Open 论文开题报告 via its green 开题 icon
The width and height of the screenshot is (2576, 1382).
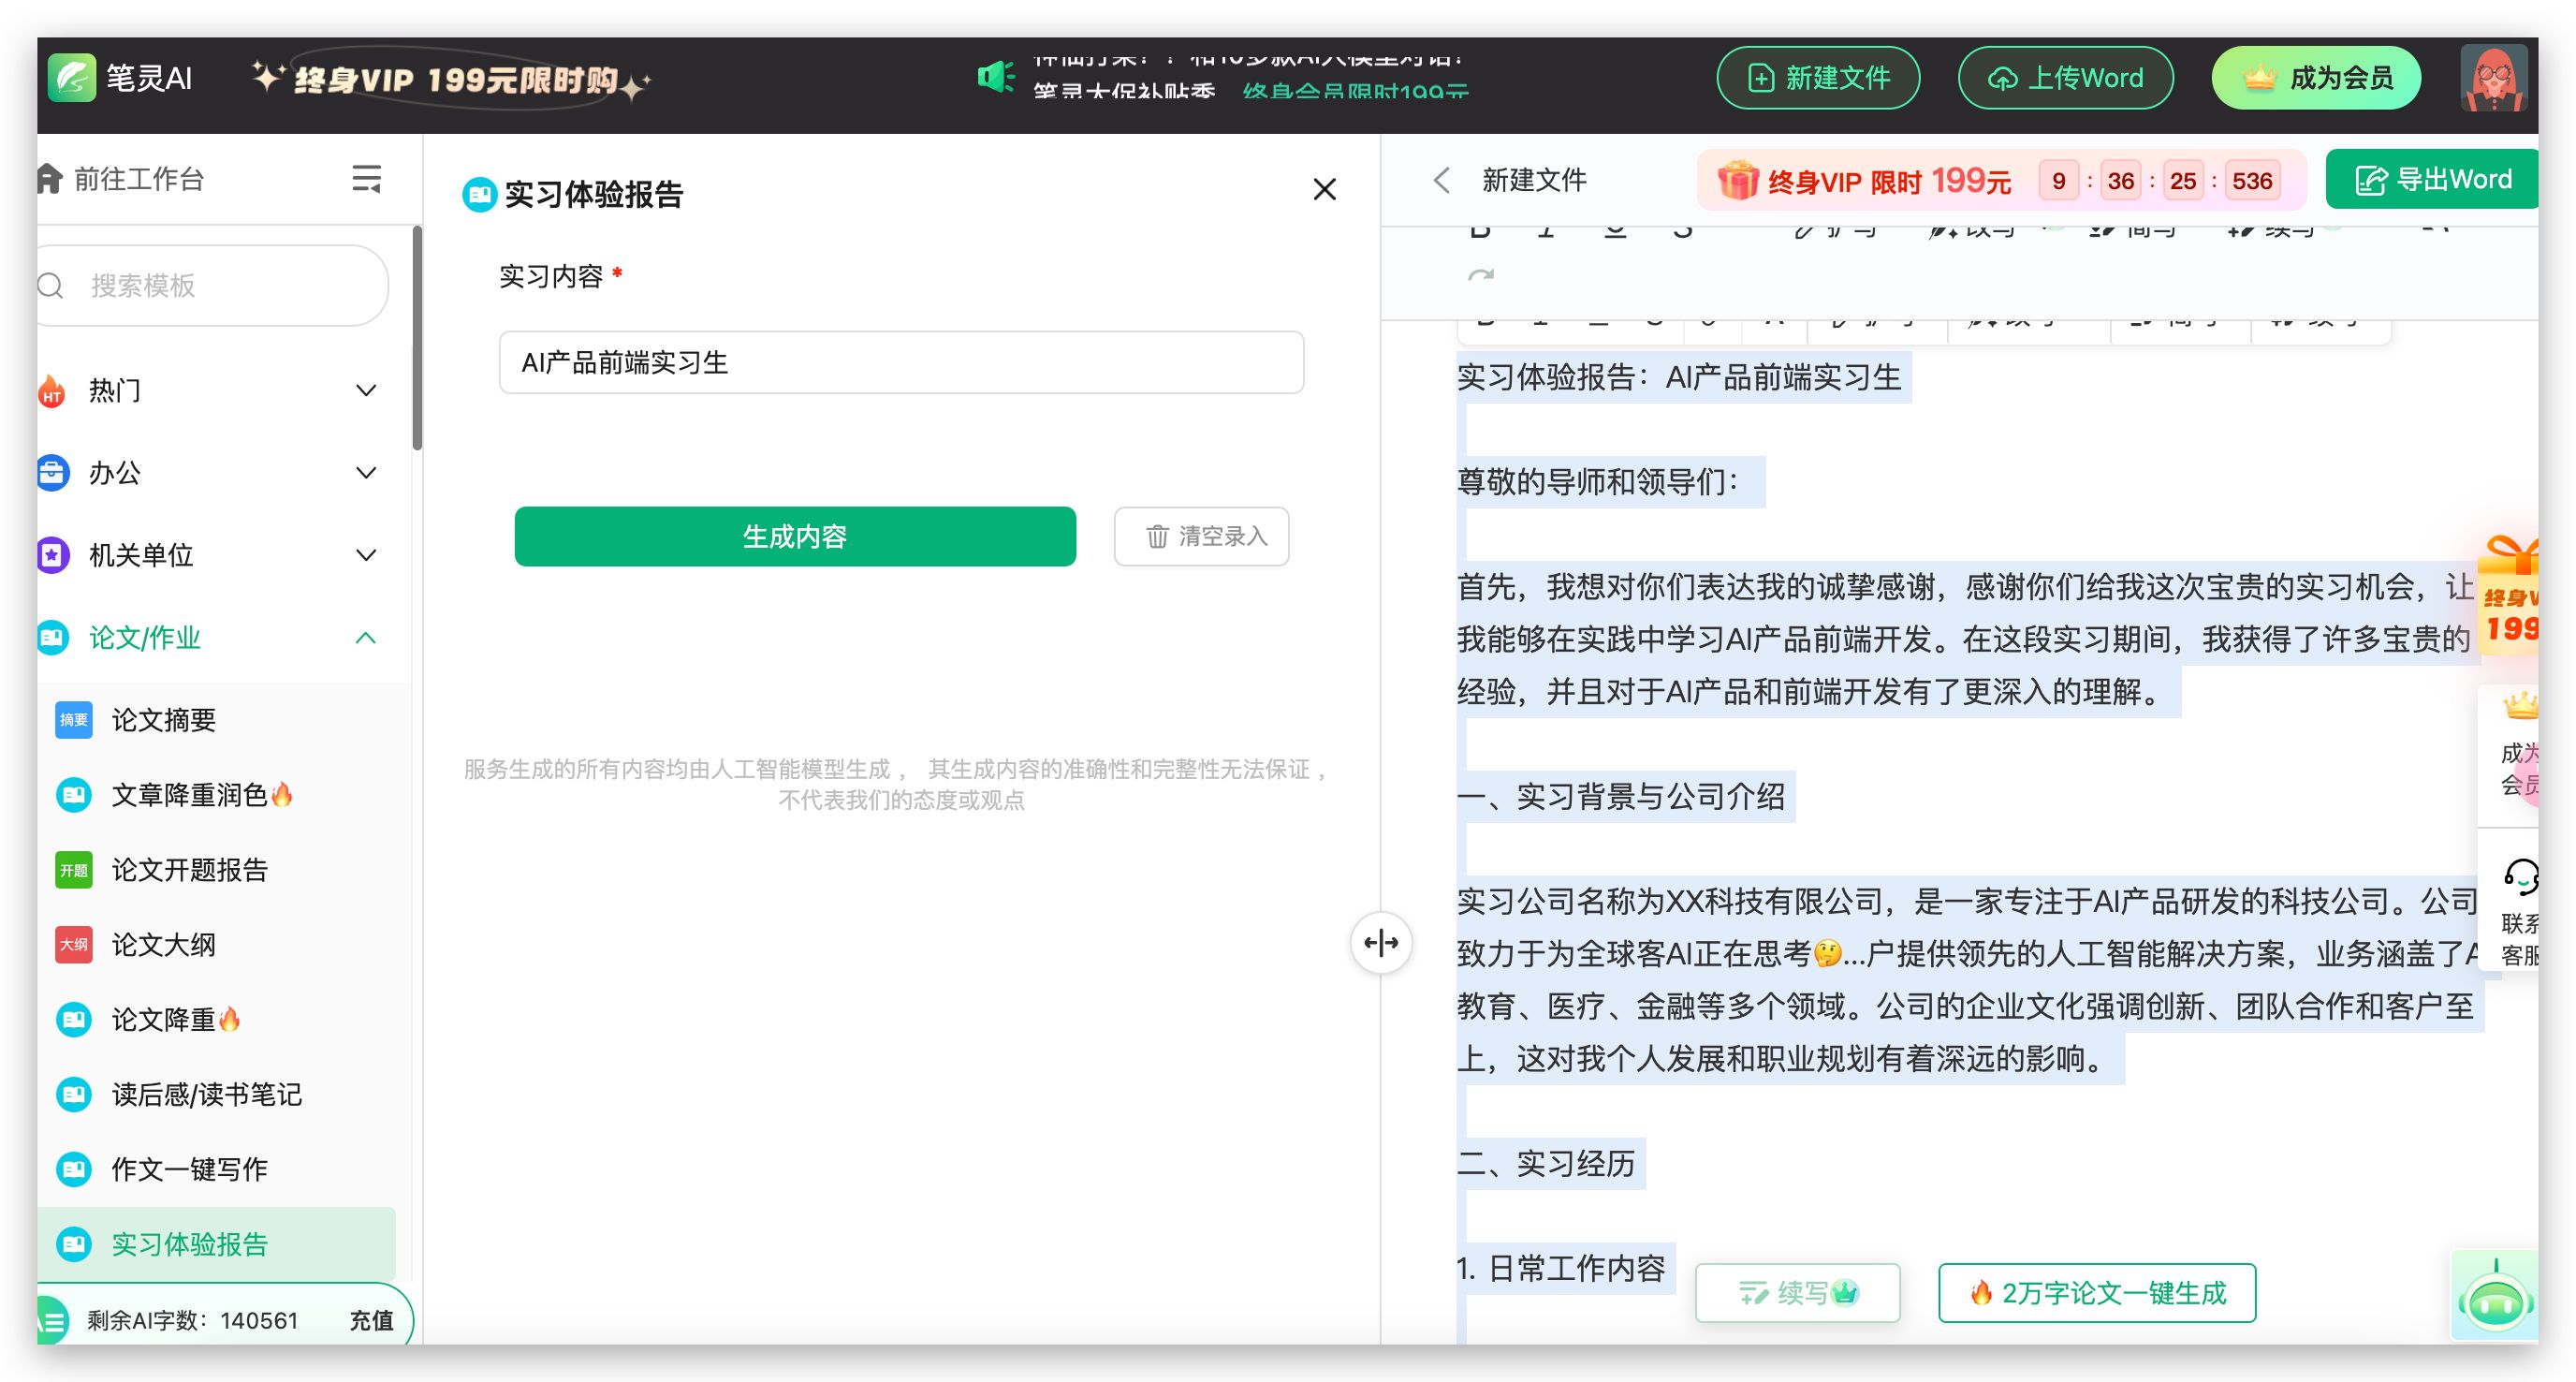pos(74,870)
